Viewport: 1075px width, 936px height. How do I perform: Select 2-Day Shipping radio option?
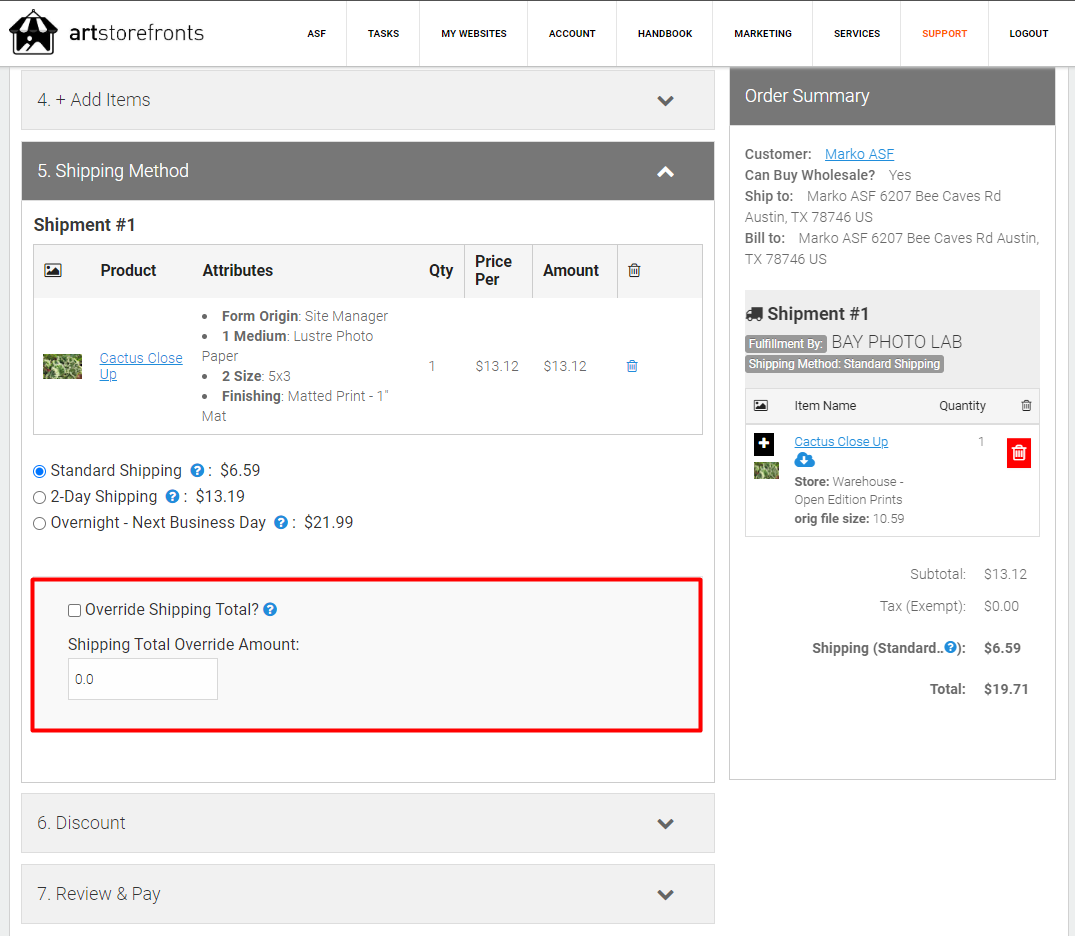click(40, 497)
